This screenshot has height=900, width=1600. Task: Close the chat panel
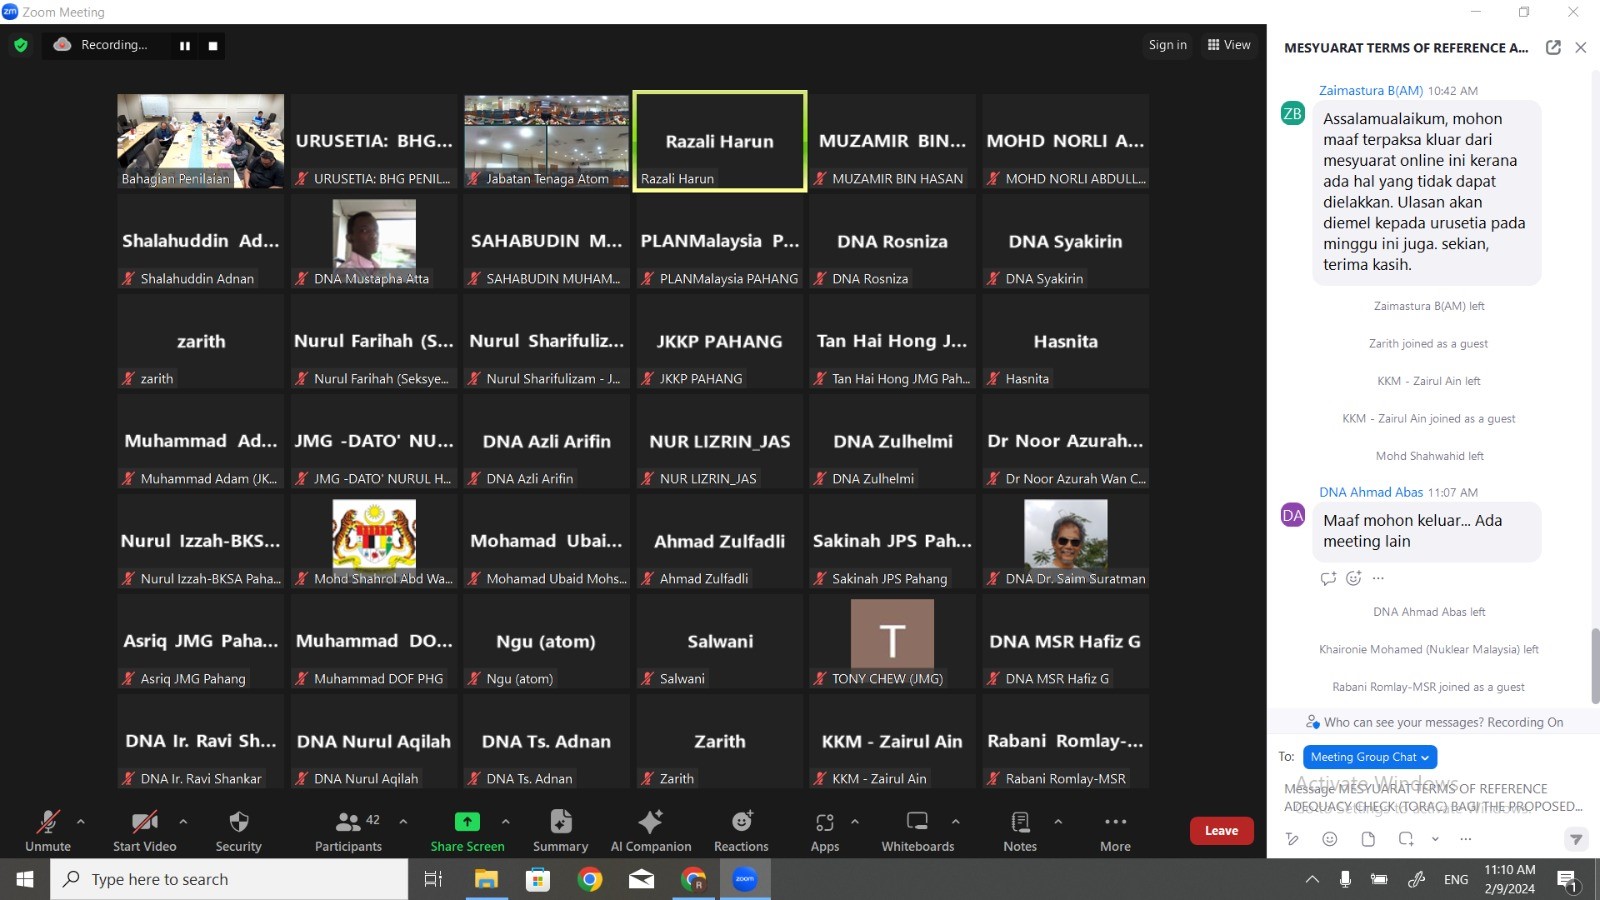click(x=1581, y=47)
